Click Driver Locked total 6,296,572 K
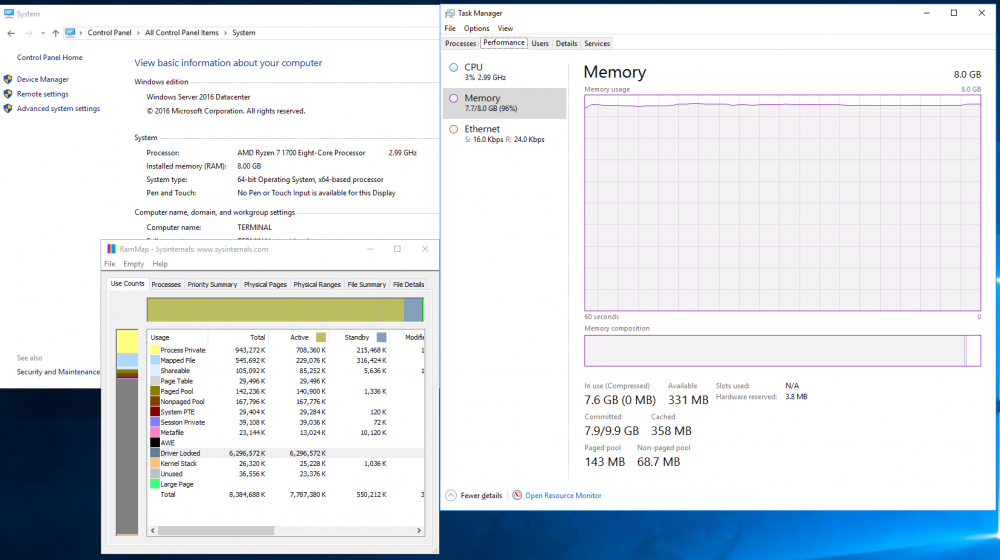Image resolution: width=1000 pixels, height=560 pixels. point(247,453)
